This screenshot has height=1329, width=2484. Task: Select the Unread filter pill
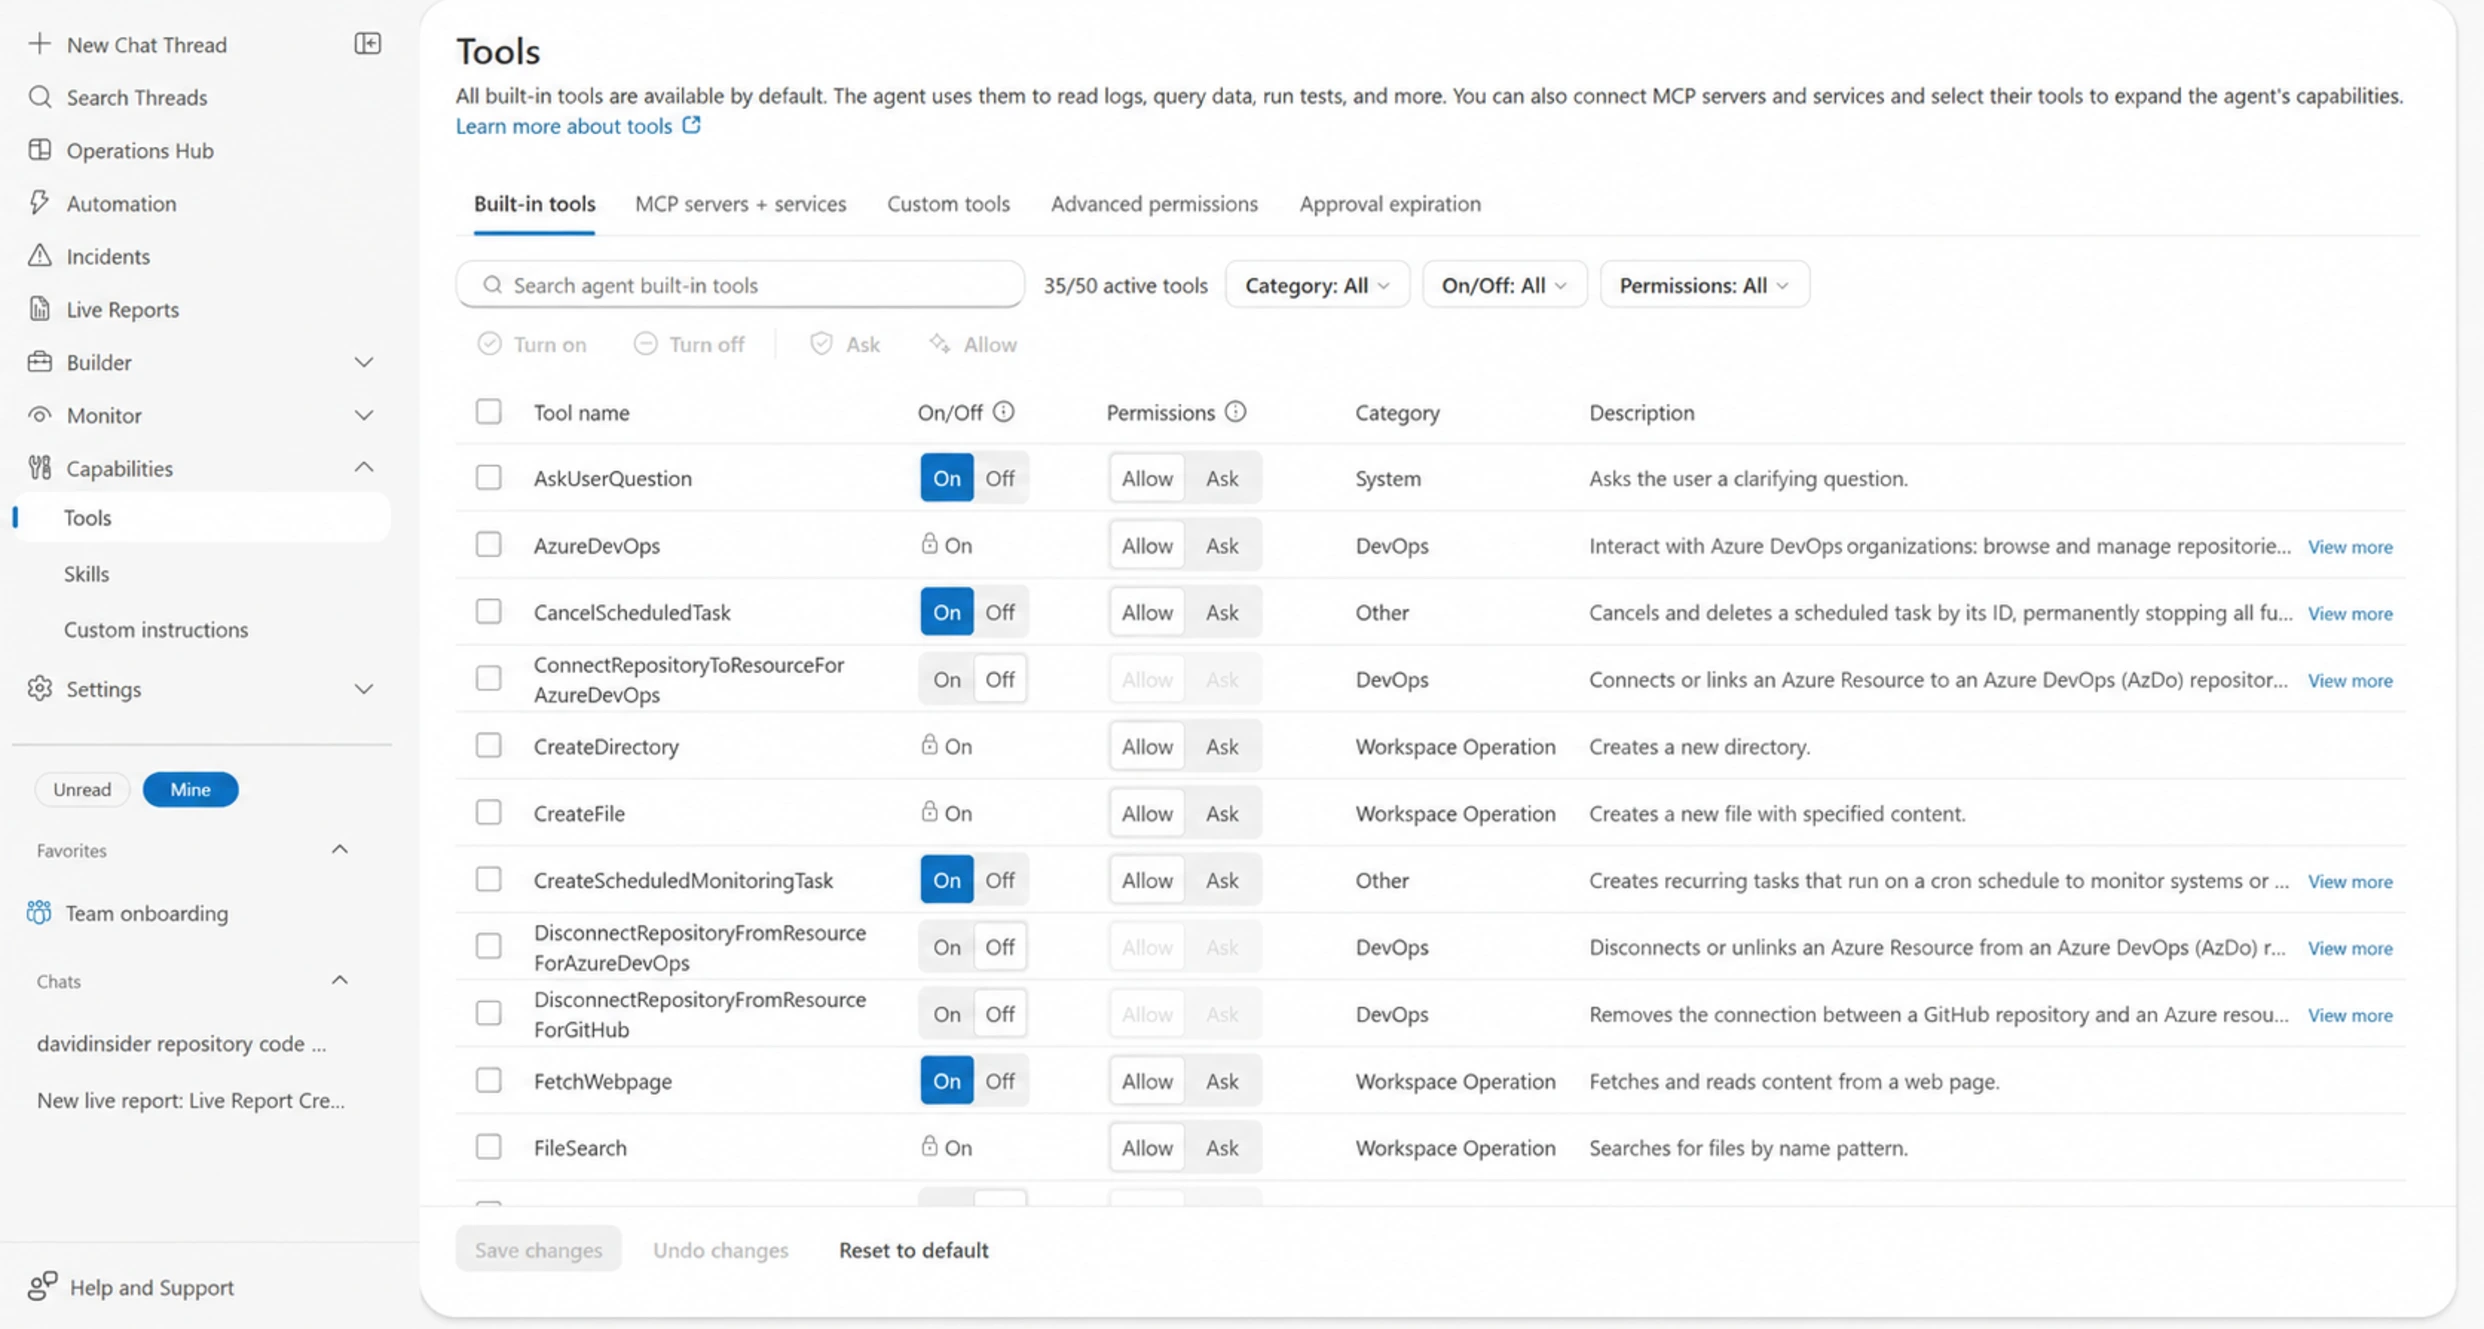[x=82, y=790]
